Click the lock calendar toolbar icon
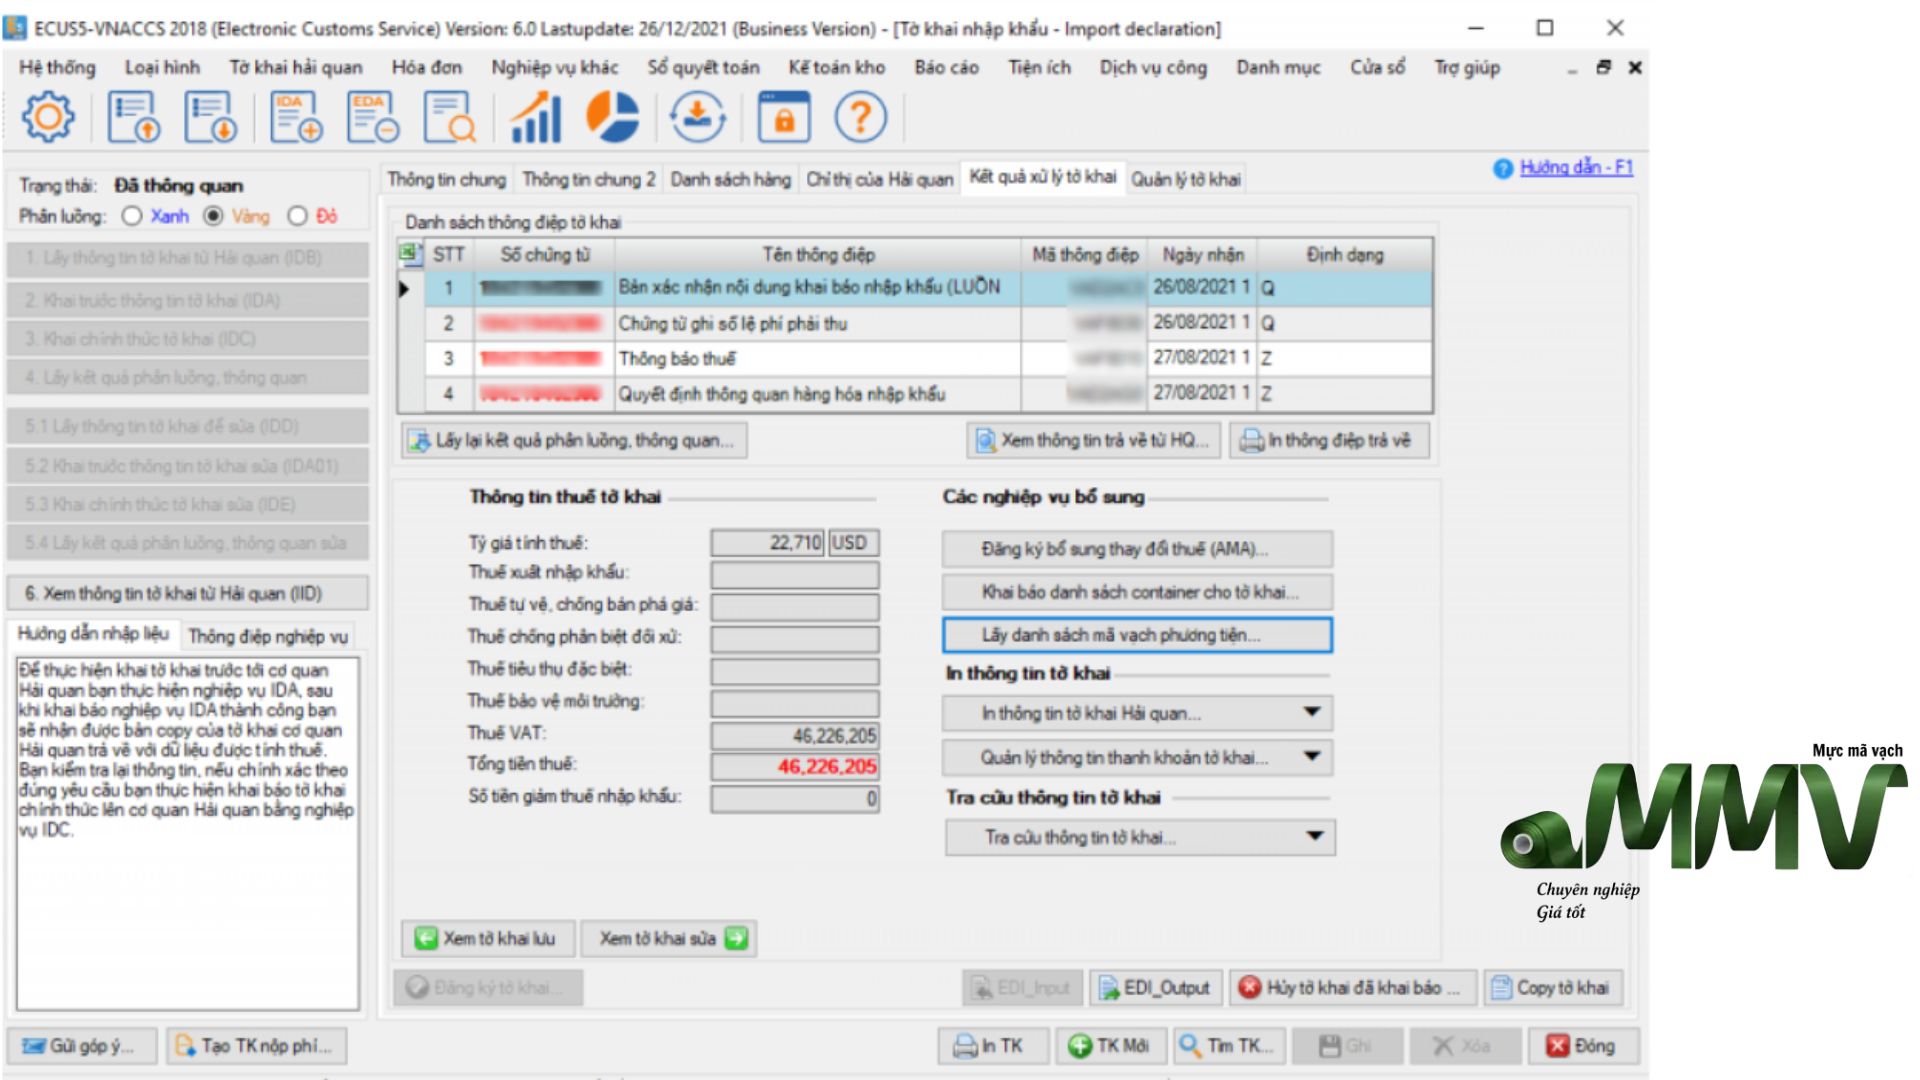Screen dimensions: 1920x1080 click(x=784, y=117)
